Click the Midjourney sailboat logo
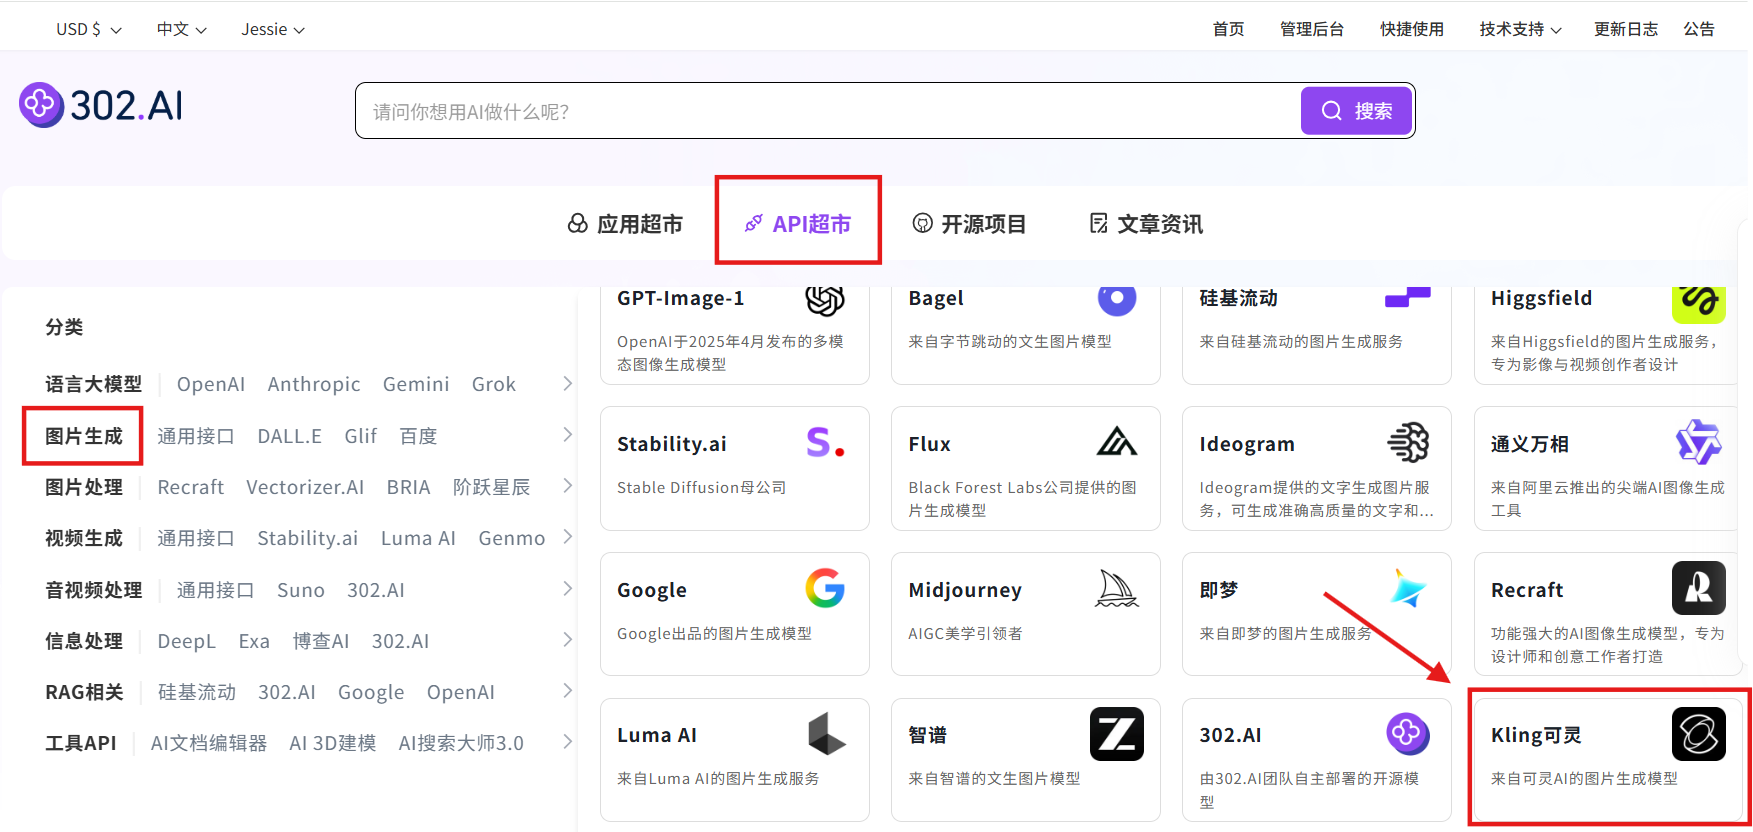Screen dimensions: 1753x832 [1117, 588]
